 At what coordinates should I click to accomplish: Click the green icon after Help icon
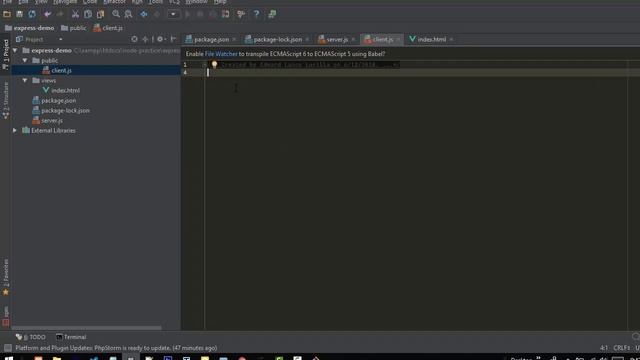click(x=272, y=14)
